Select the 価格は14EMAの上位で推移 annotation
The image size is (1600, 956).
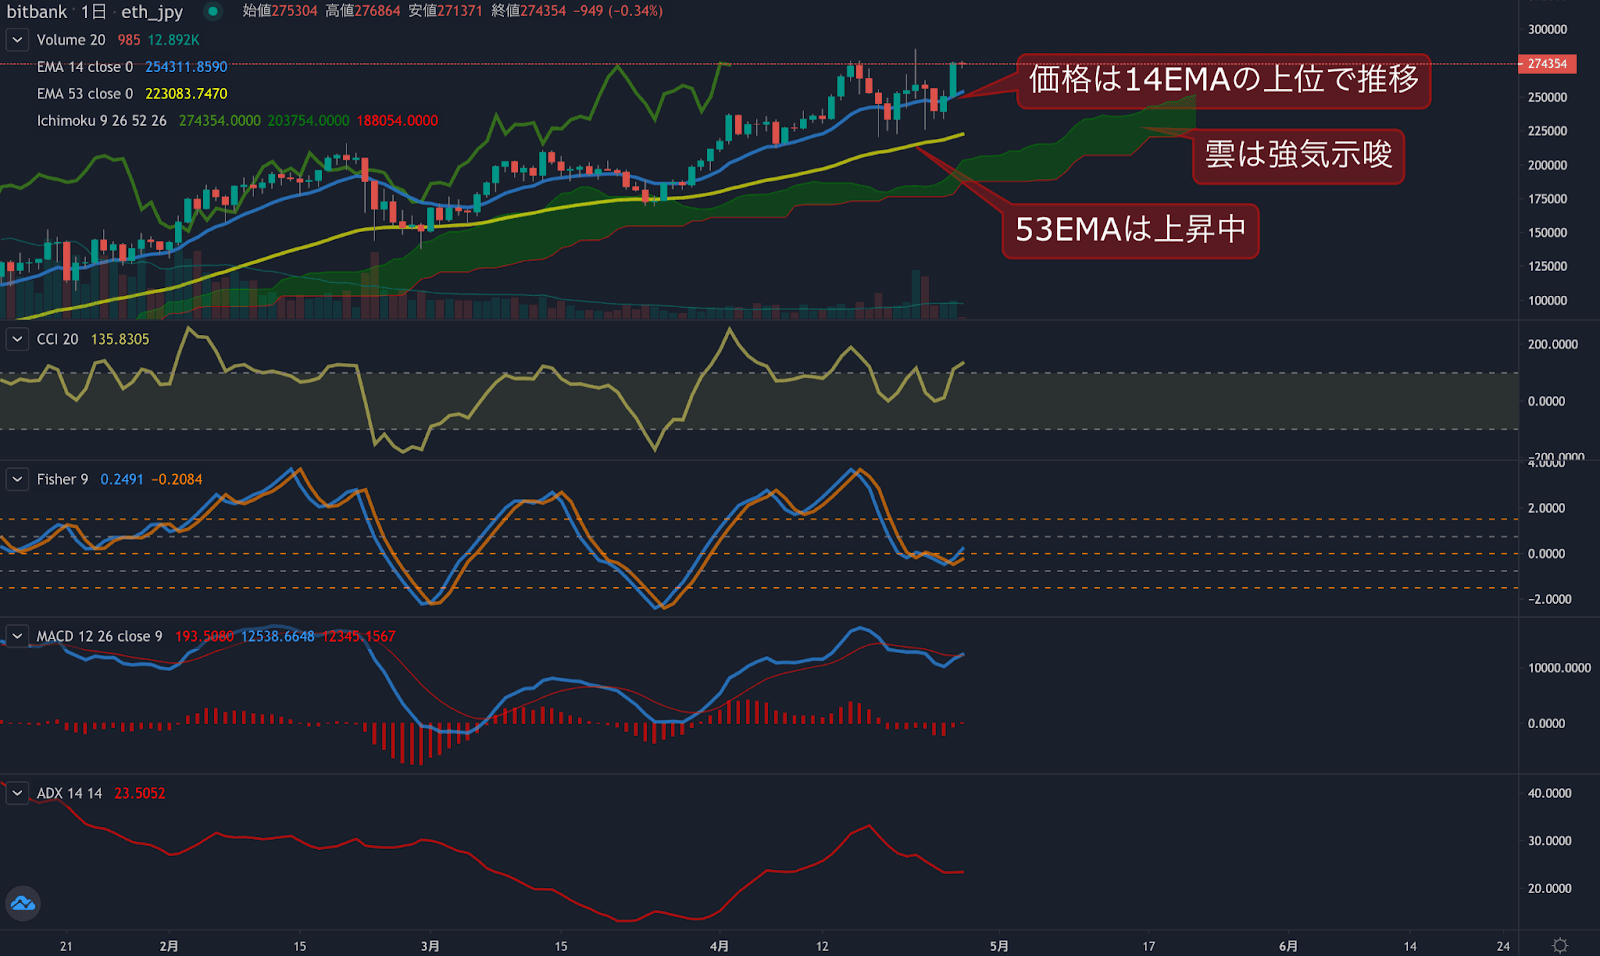point(1223,80)
